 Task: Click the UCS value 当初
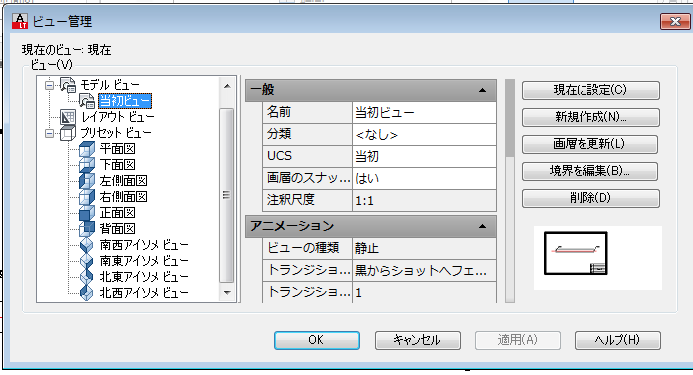click(424, 156)
